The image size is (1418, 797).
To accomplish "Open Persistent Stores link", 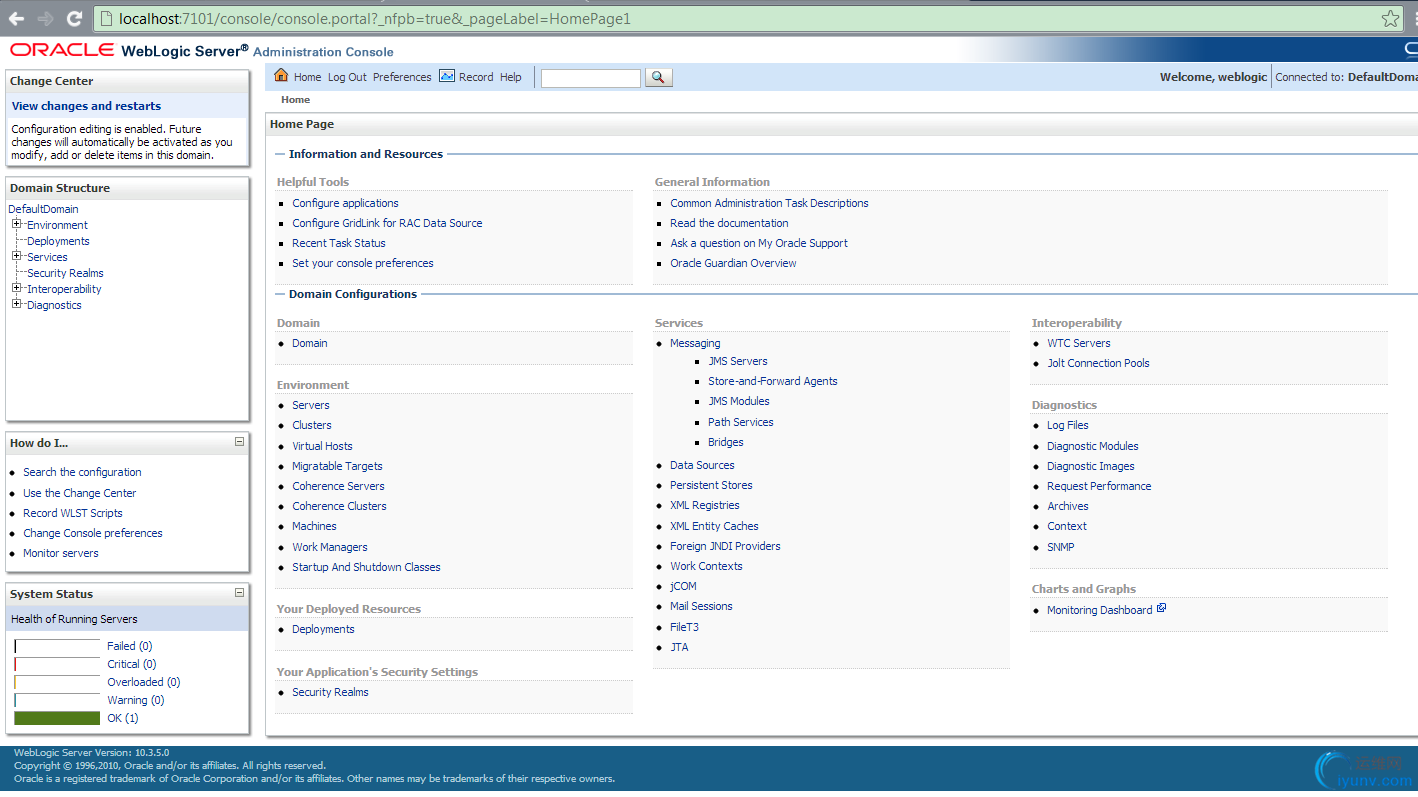I will (x=711, y=485).
